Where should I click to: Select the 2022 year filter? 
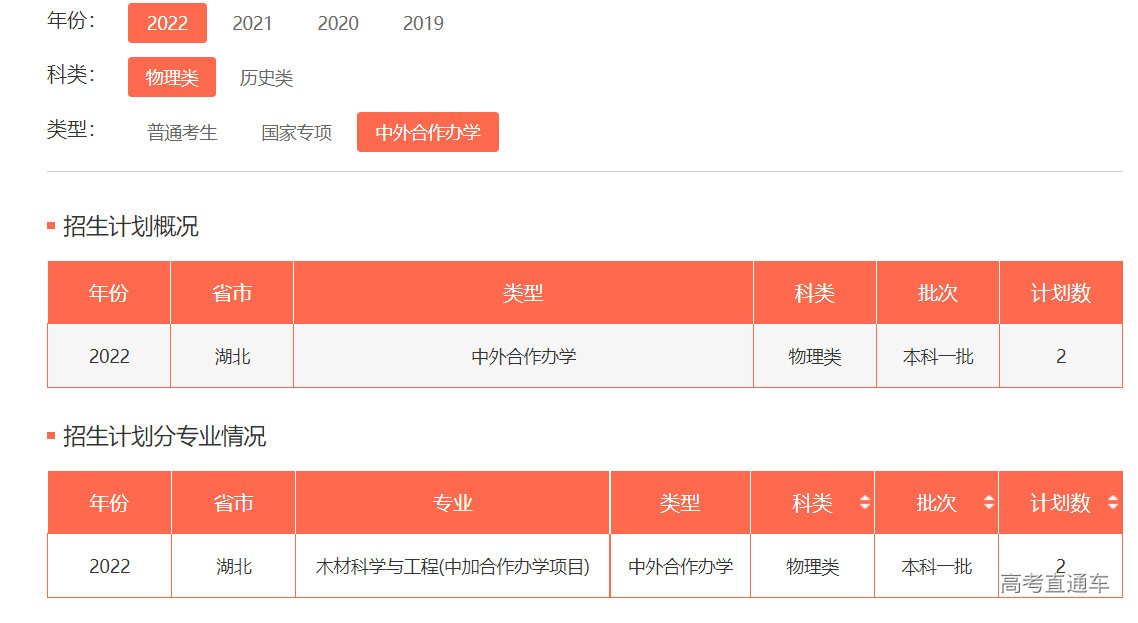click(x=167, y=23)
